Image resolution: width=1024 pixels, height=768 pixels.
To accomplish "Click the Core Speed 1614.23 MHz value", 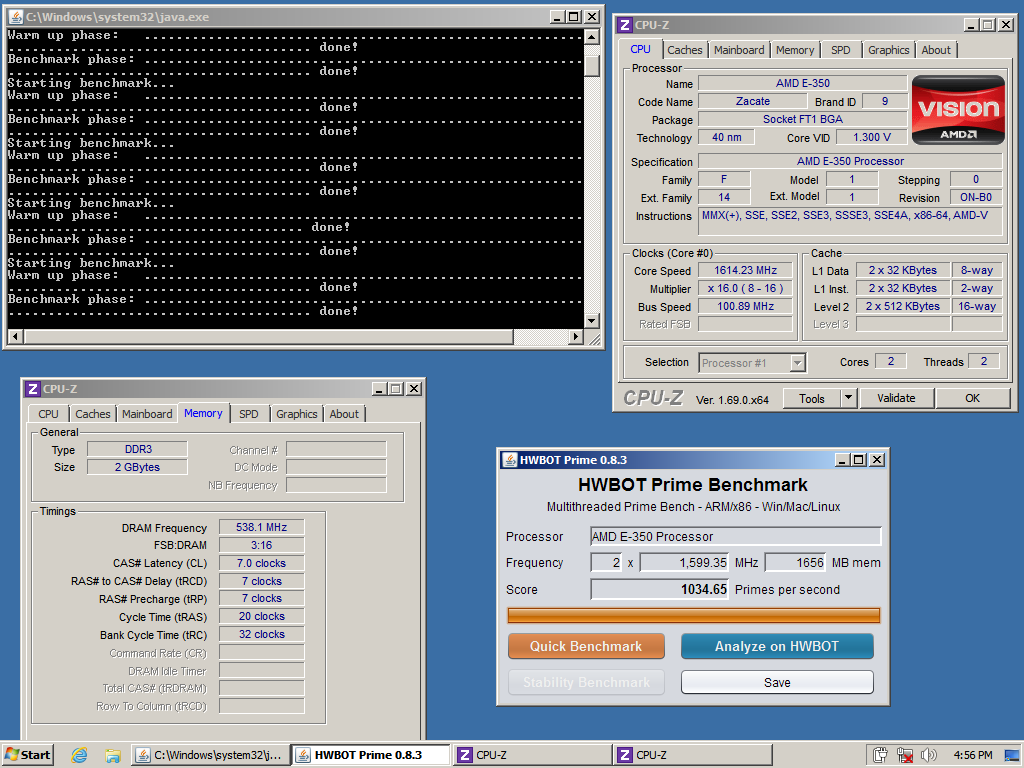I will 745,270.
